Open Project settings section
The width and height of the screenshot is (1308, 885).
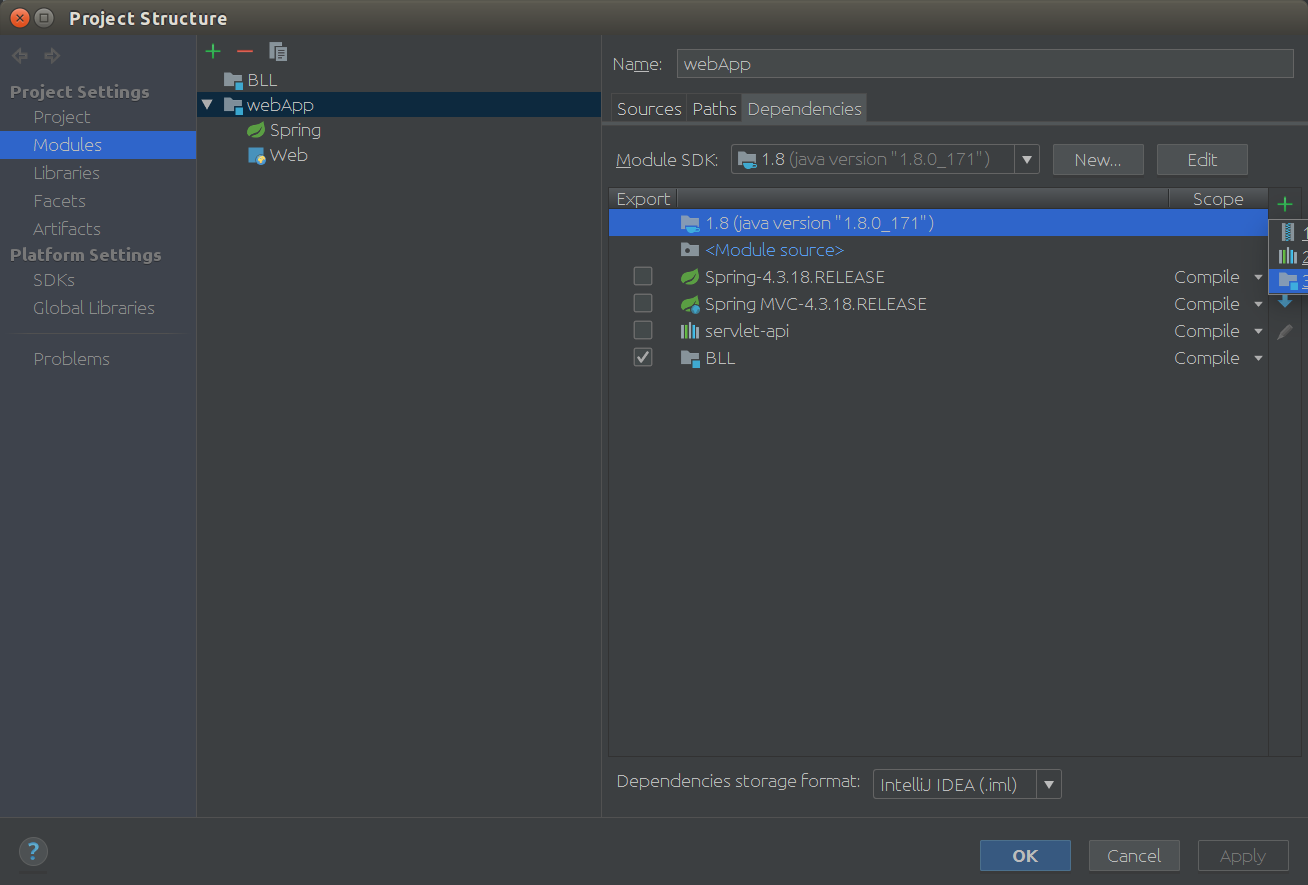coord(61,117)
